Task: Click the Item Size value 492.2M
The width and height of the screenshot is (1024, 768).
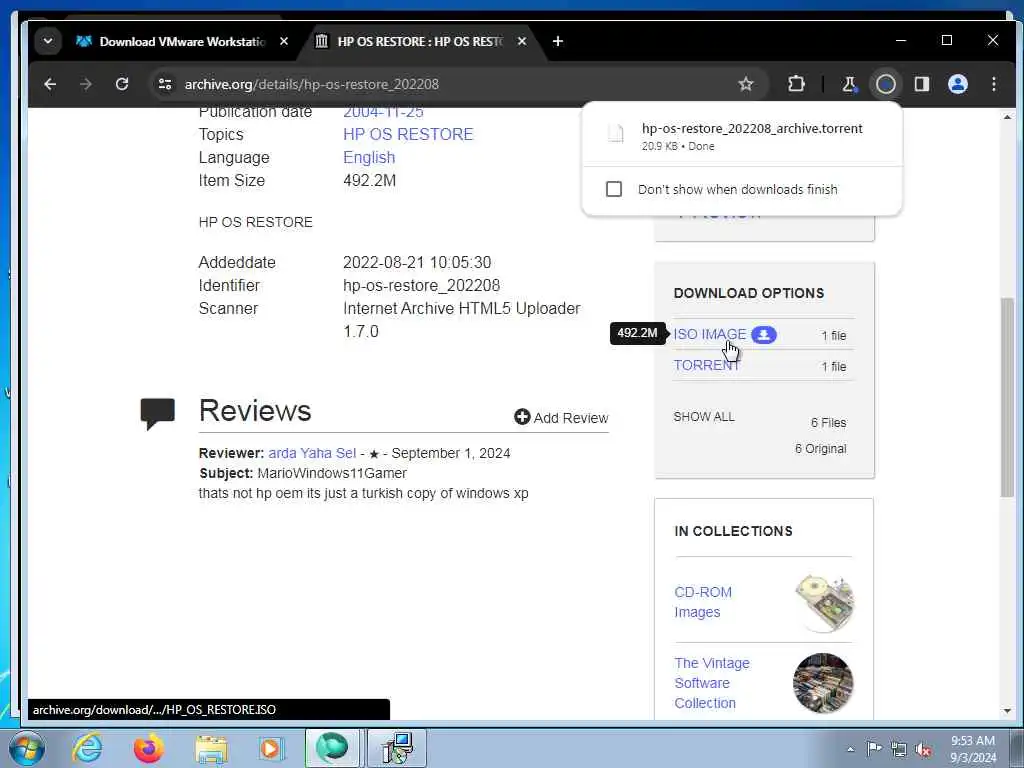Action: 369,181
